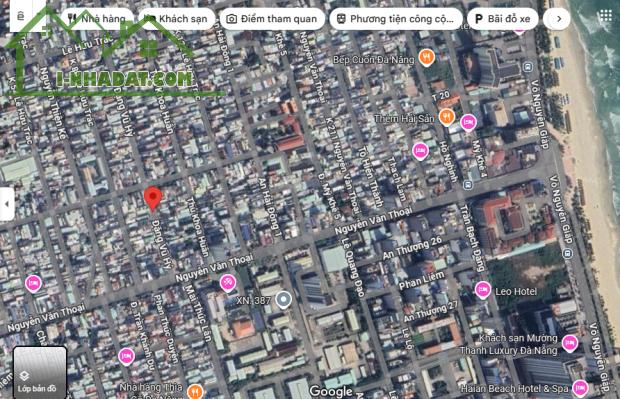Open Mường Thanh Luxury Đà Nẵng hotel marker
The image size is (620, 399).
pyautogui.click(x=569, y=343)
